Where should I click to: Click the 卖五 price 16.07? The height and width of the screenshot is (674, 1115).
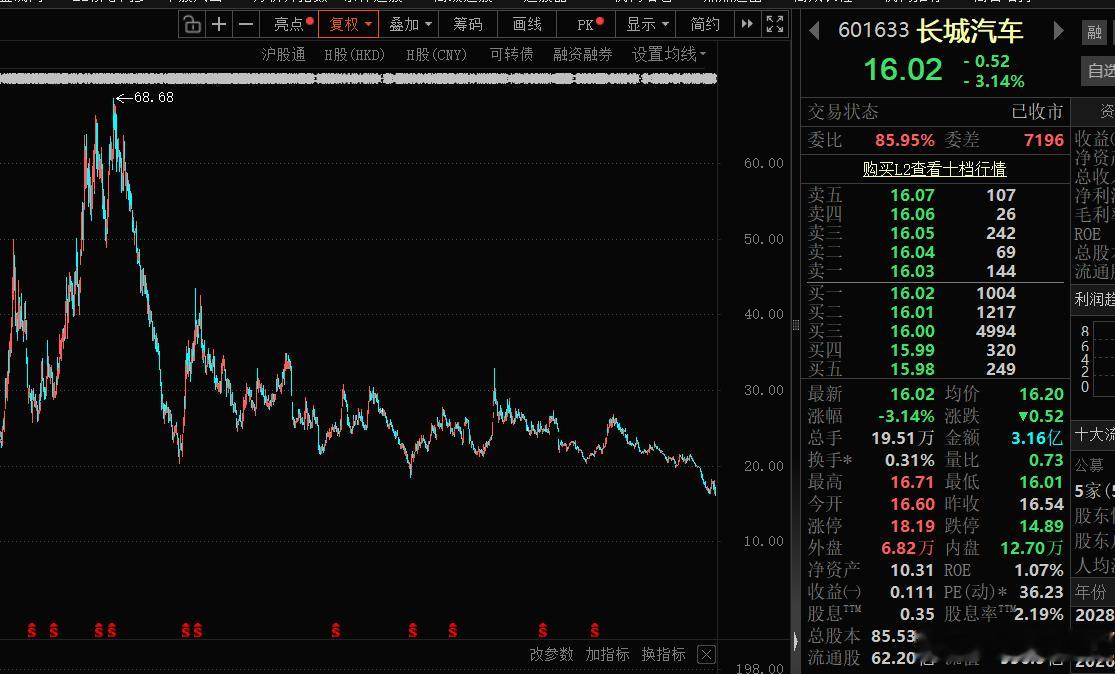tap(912, 195)
